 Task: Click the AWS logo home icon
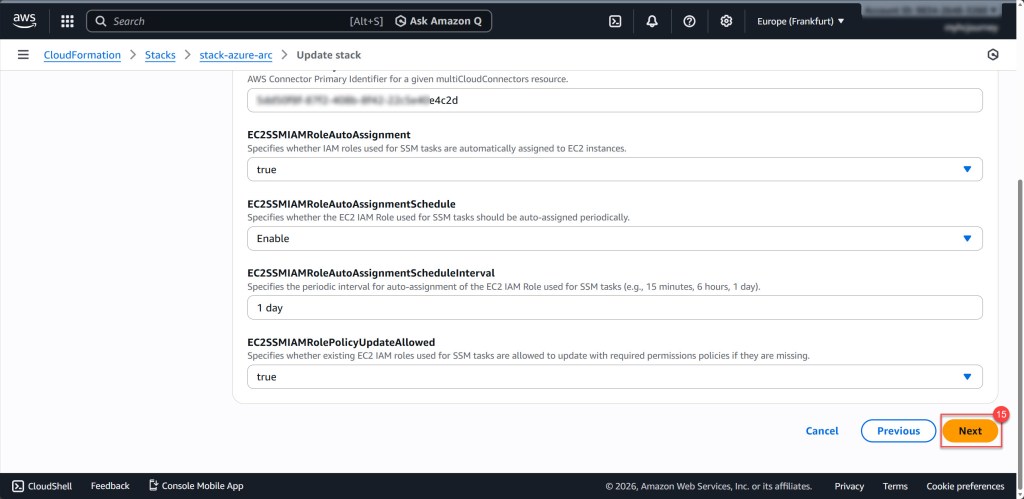pyautogui.click(x=24, y=21)
